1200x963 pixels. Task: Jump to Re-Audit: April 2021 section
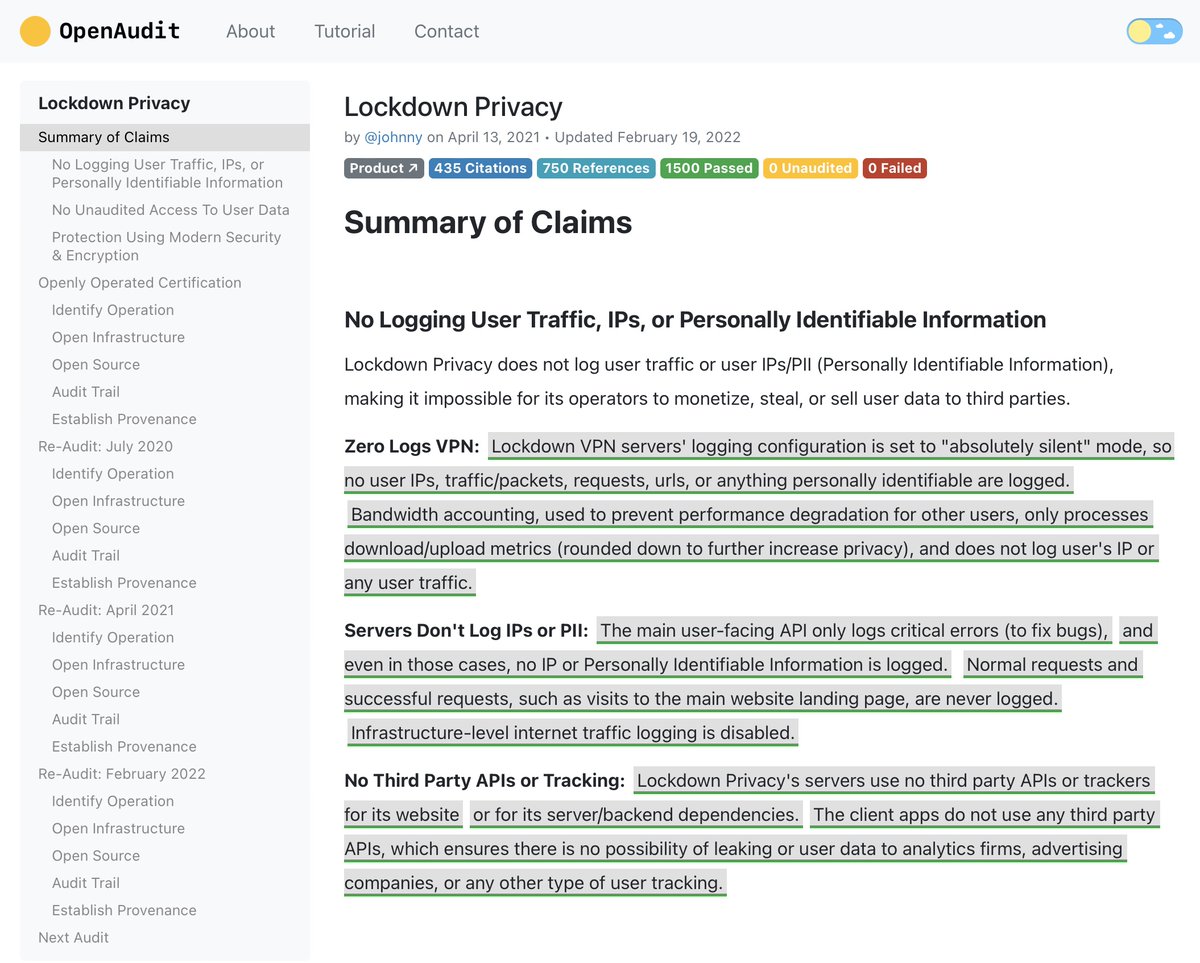coord(106,610)
